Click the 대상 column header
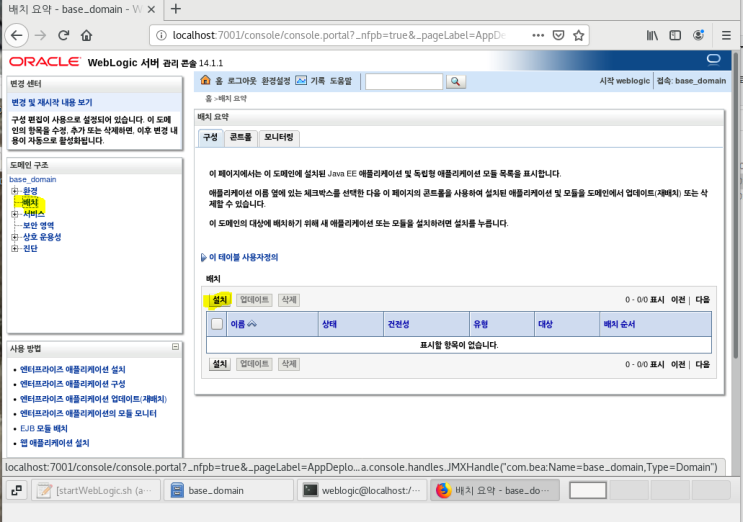Viewport: 743px width, 522px height. [545, 324]
